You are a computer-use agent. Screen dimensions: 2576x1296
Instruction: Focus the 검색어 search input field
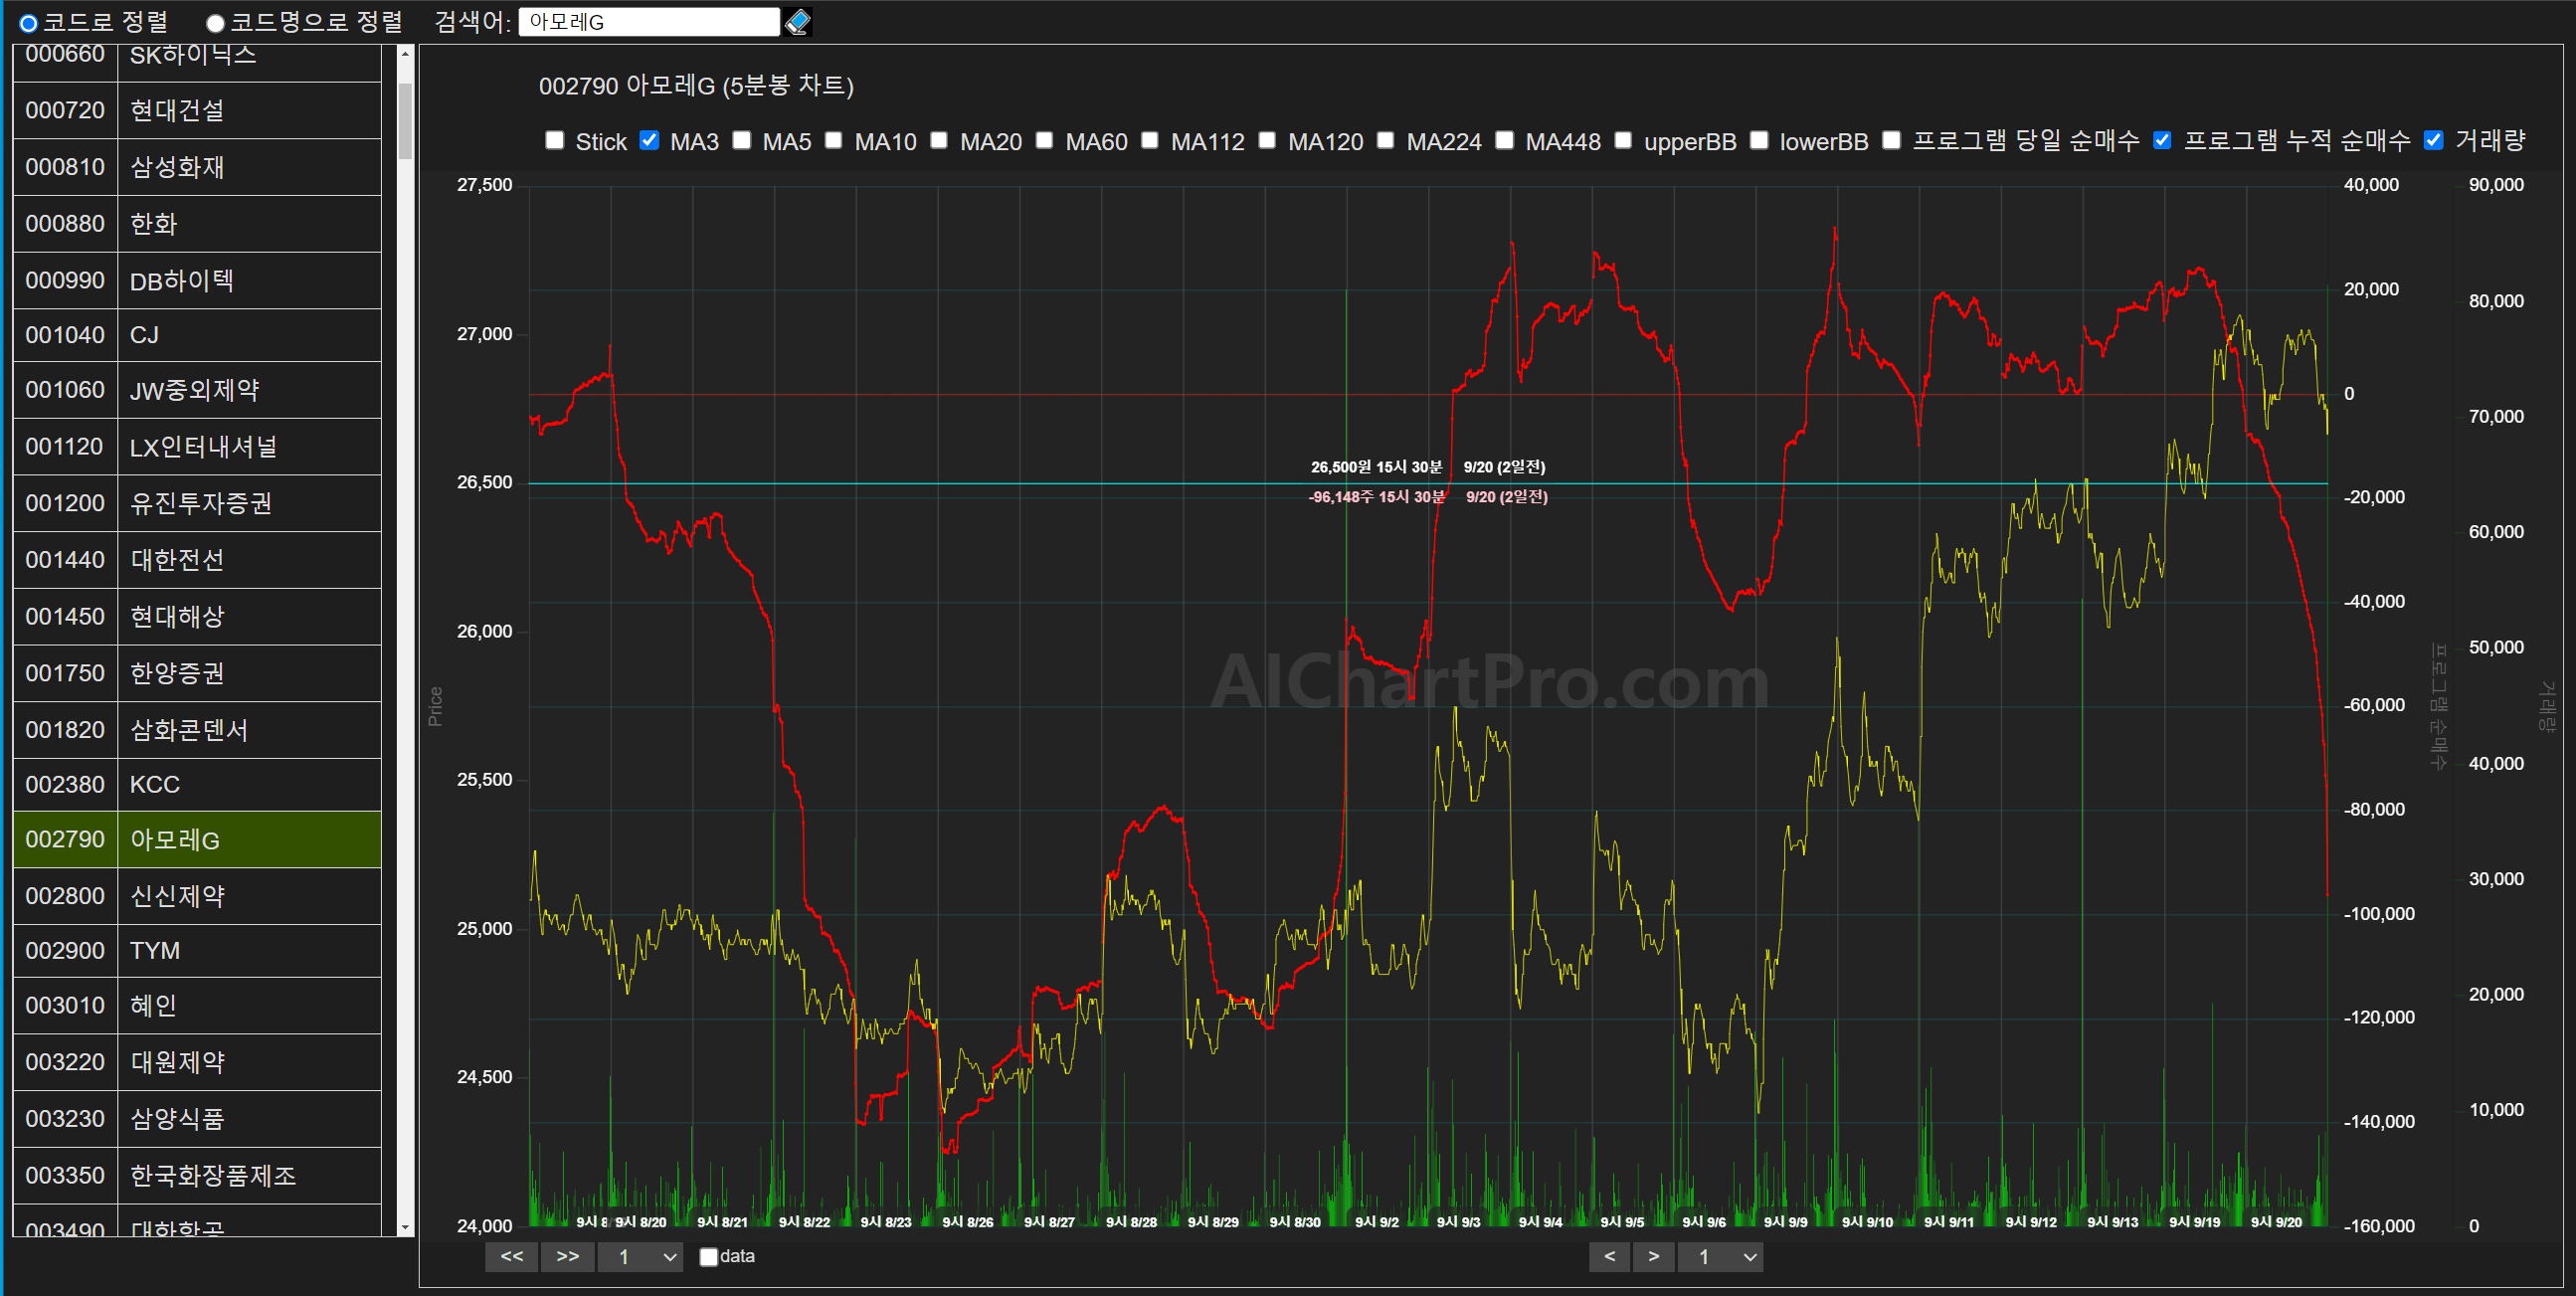point(649,22)
